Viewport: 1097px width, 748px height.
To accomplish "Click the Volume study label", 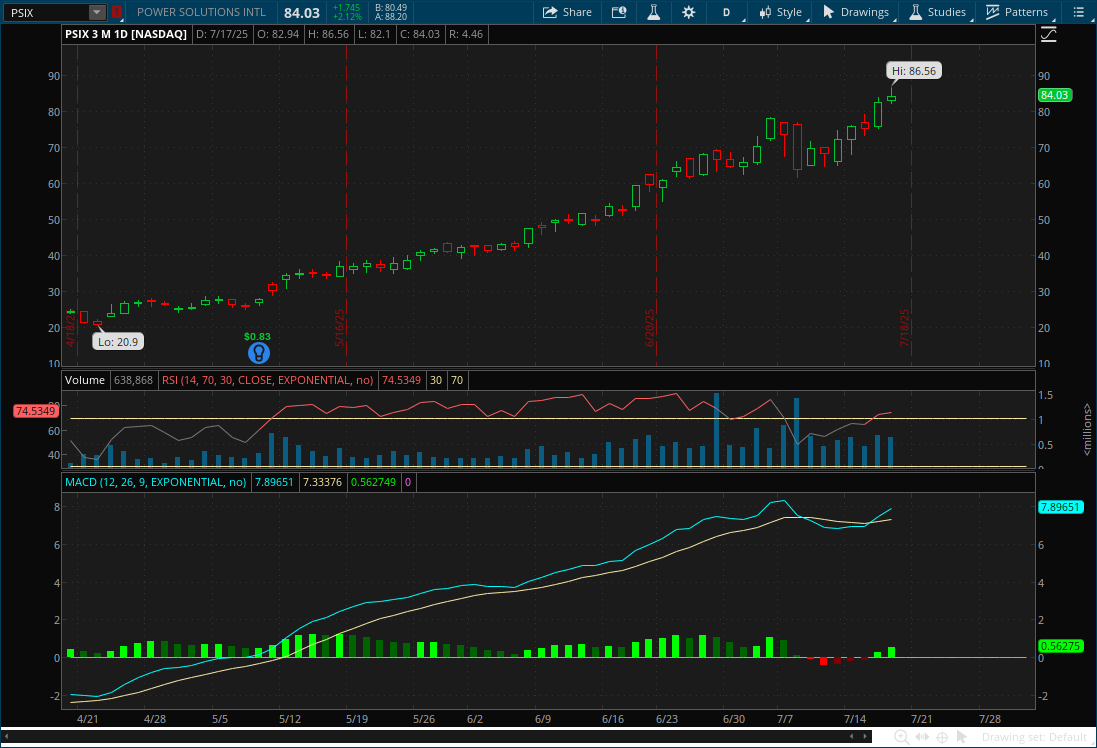I will tap(85, 380).
